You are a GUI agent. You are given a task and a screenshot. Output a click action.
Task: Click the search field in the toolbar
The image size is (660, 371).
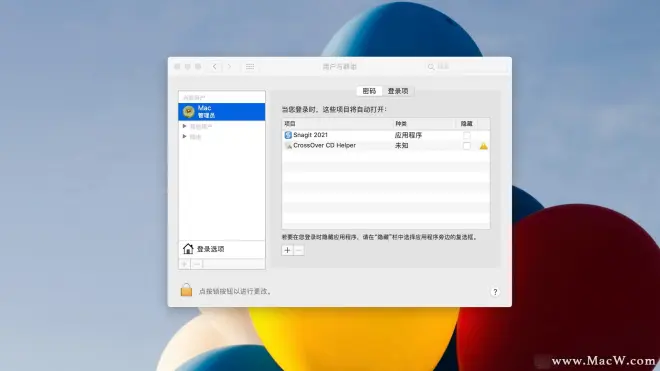pyautogui.click(x=466, y=67)
